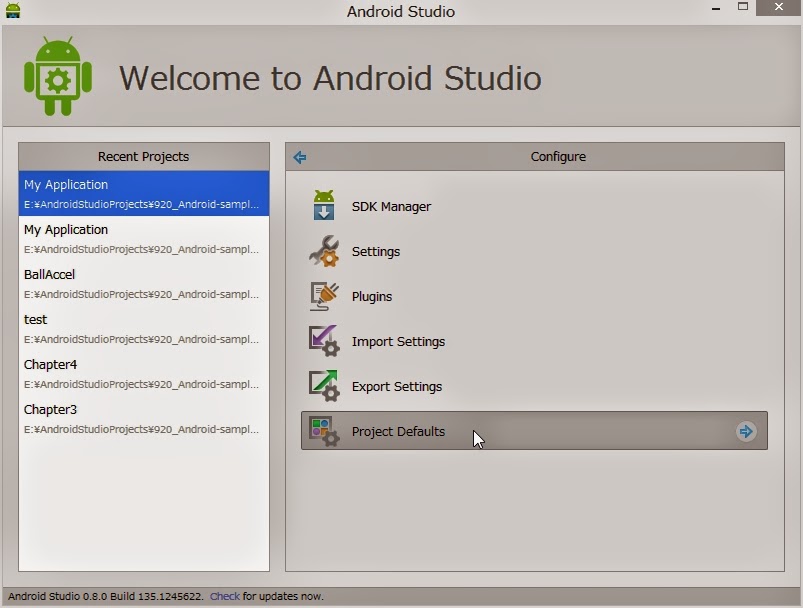
Task: Click the large Android Studio robot logo
Action: click(x=58, y=76)
